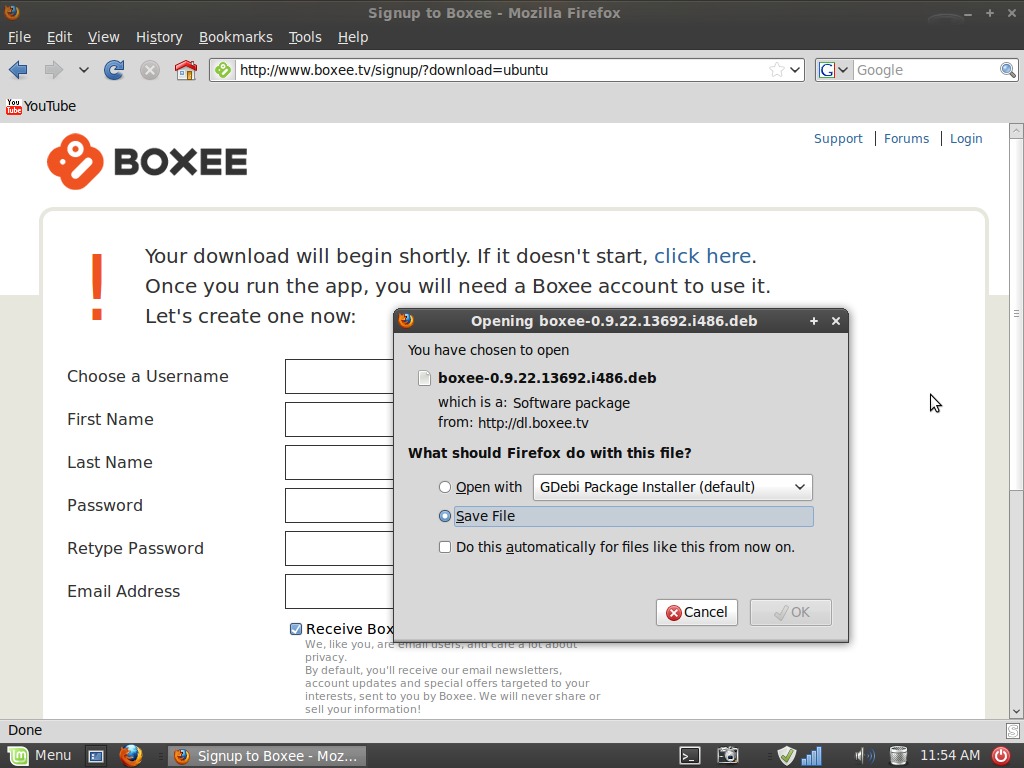Image resolution: width=1024 pixels, height=768 pixels.
Task: Open the View menu
Action: pos(103,37)
